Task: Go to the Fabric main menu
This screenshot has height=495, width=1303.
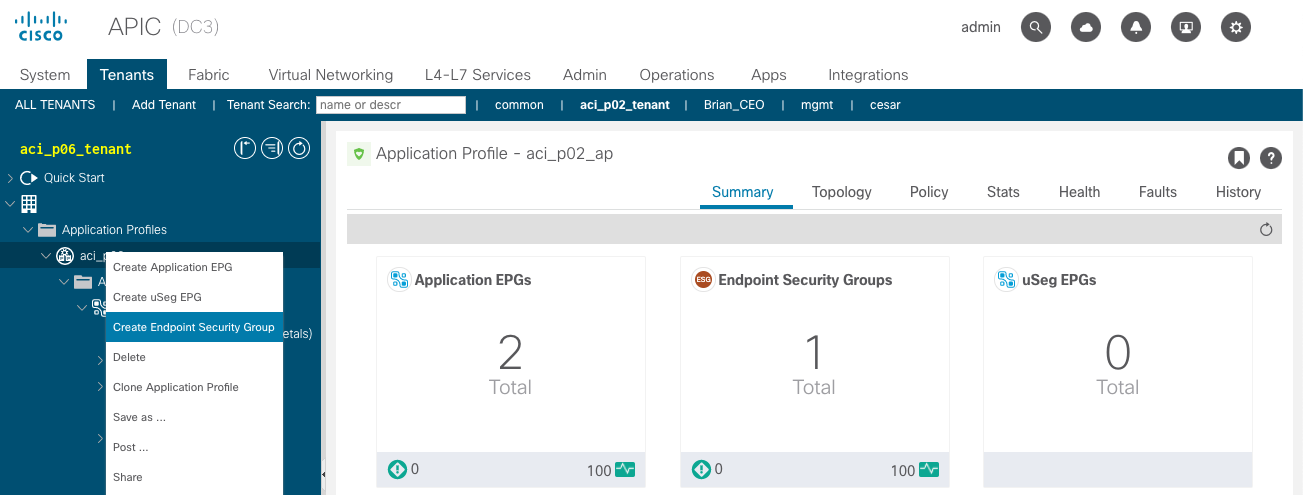Action: 208,75
